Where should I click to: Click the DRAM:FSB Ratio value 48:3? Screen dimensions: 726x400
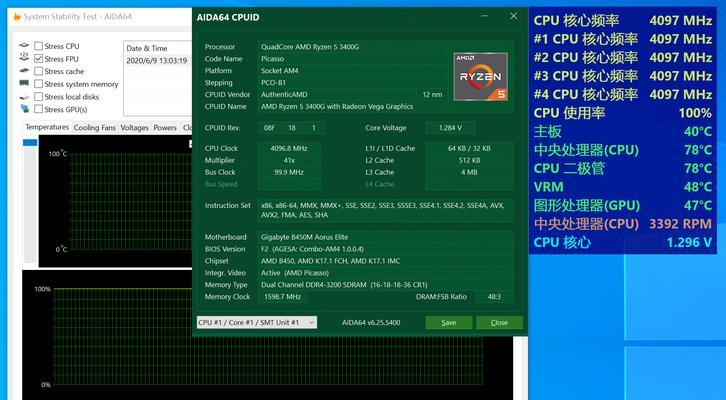point(494,297)
